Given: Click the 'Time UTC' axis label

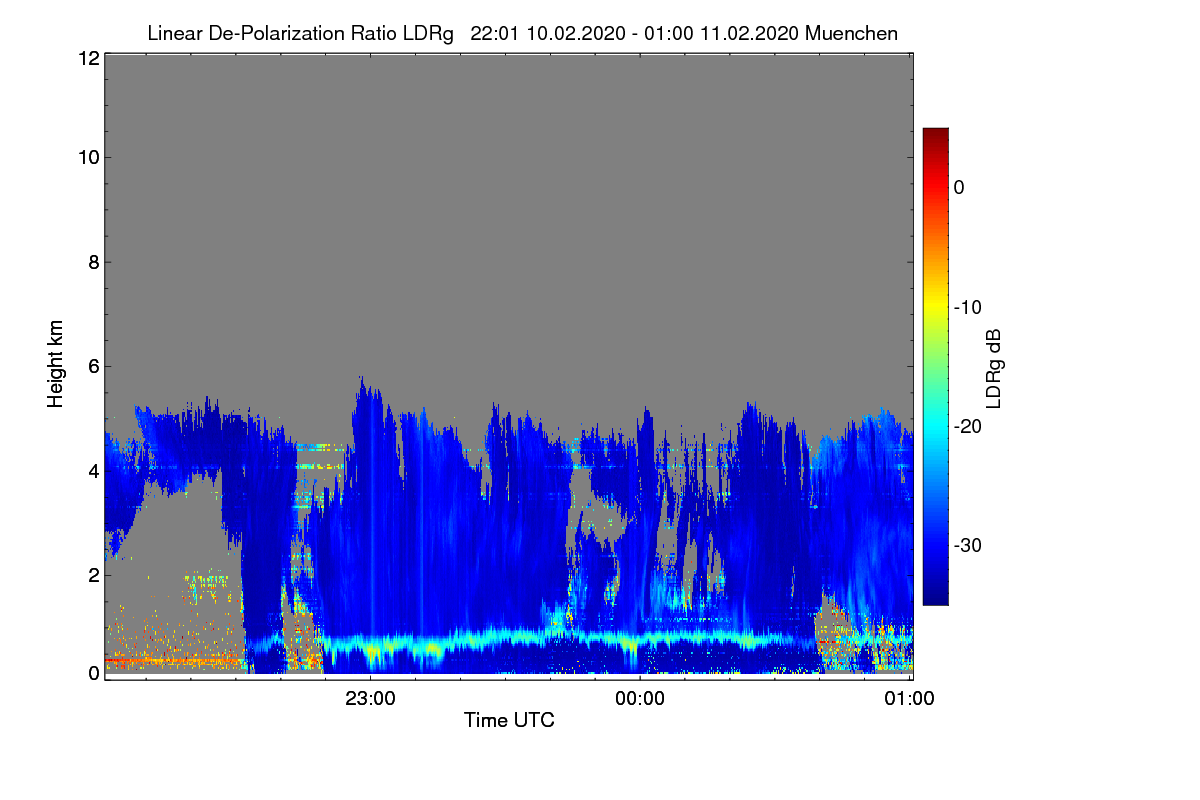Looking at the screenshot, I should (x=509, y=720).
